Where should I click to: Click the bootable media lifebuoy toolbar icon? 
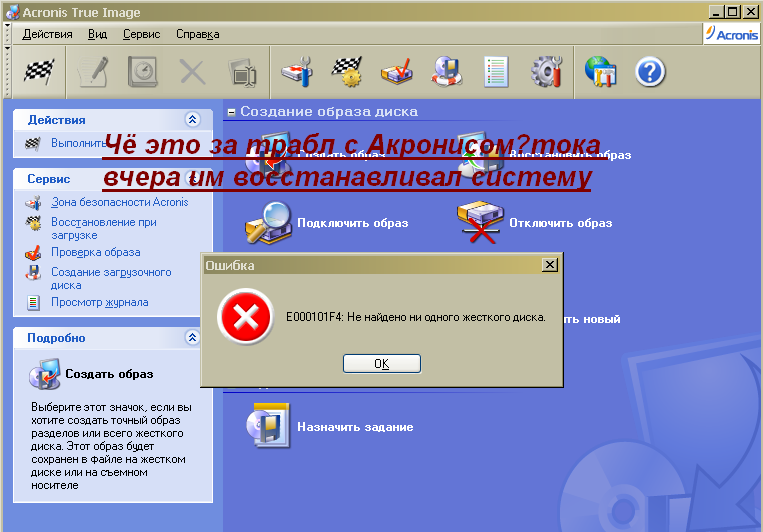[x=447, y=72]
